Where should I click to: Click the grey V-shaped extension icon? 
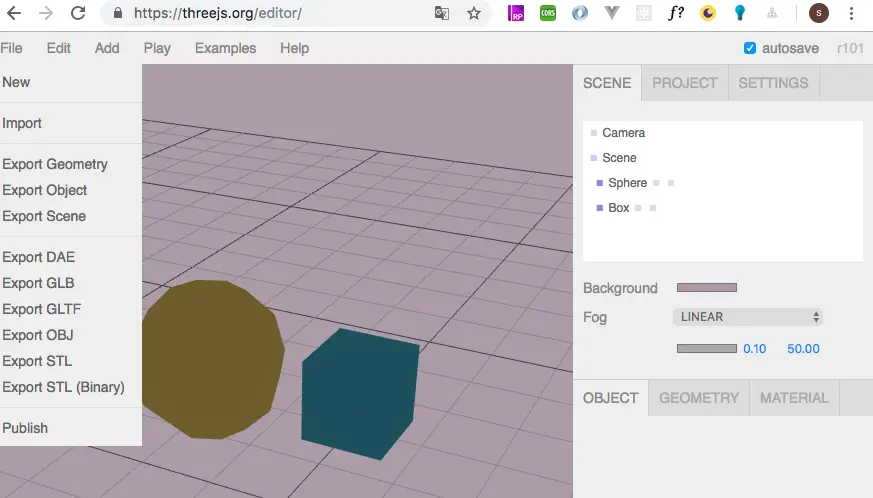tap(612, 13)
